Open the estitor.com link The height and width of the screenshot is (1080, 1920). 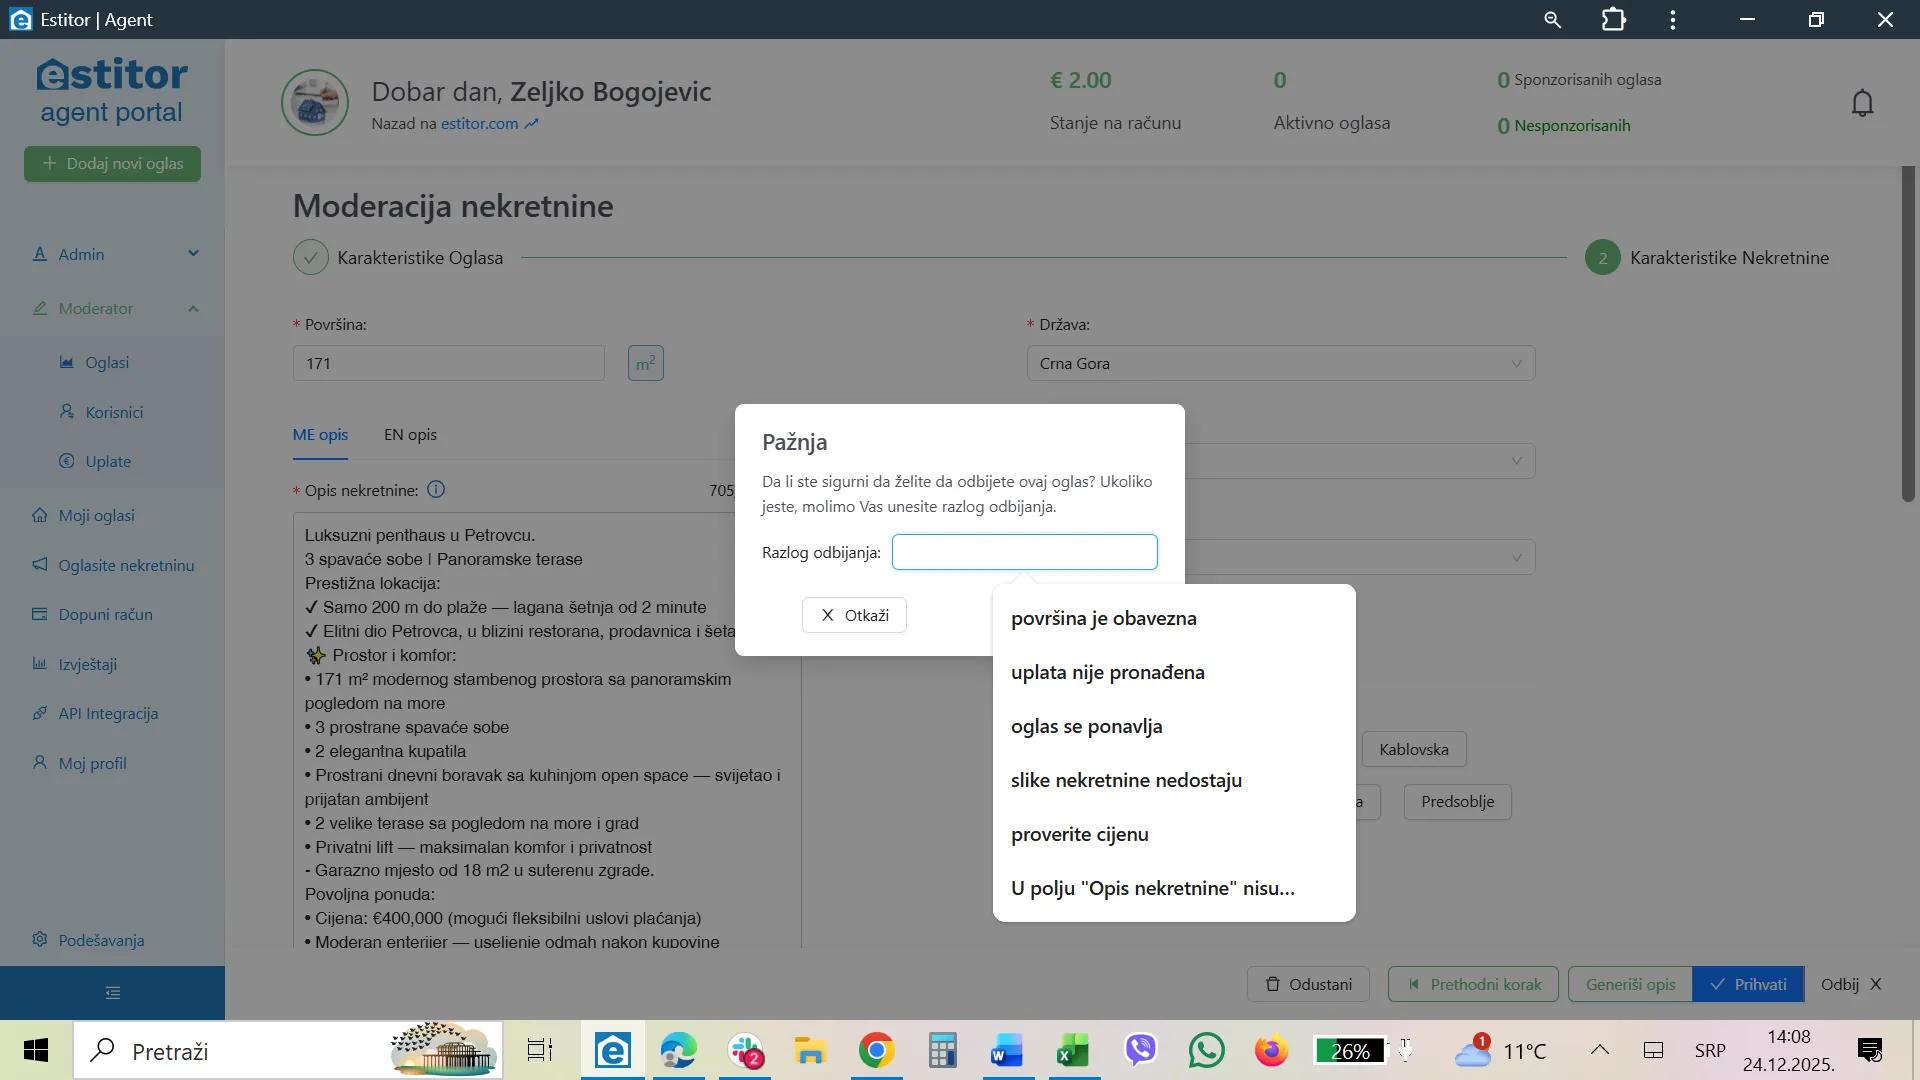click(x=480, y=124)
